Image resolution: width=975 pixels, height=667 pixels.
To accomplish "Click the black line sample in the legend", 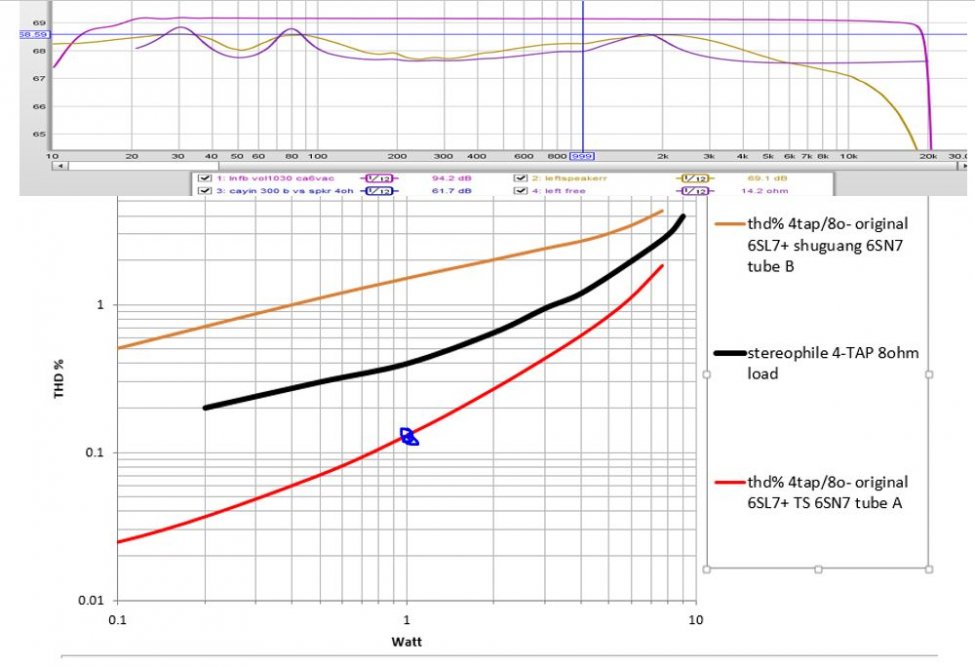I will pyautogui.click(x=730, y=353).
